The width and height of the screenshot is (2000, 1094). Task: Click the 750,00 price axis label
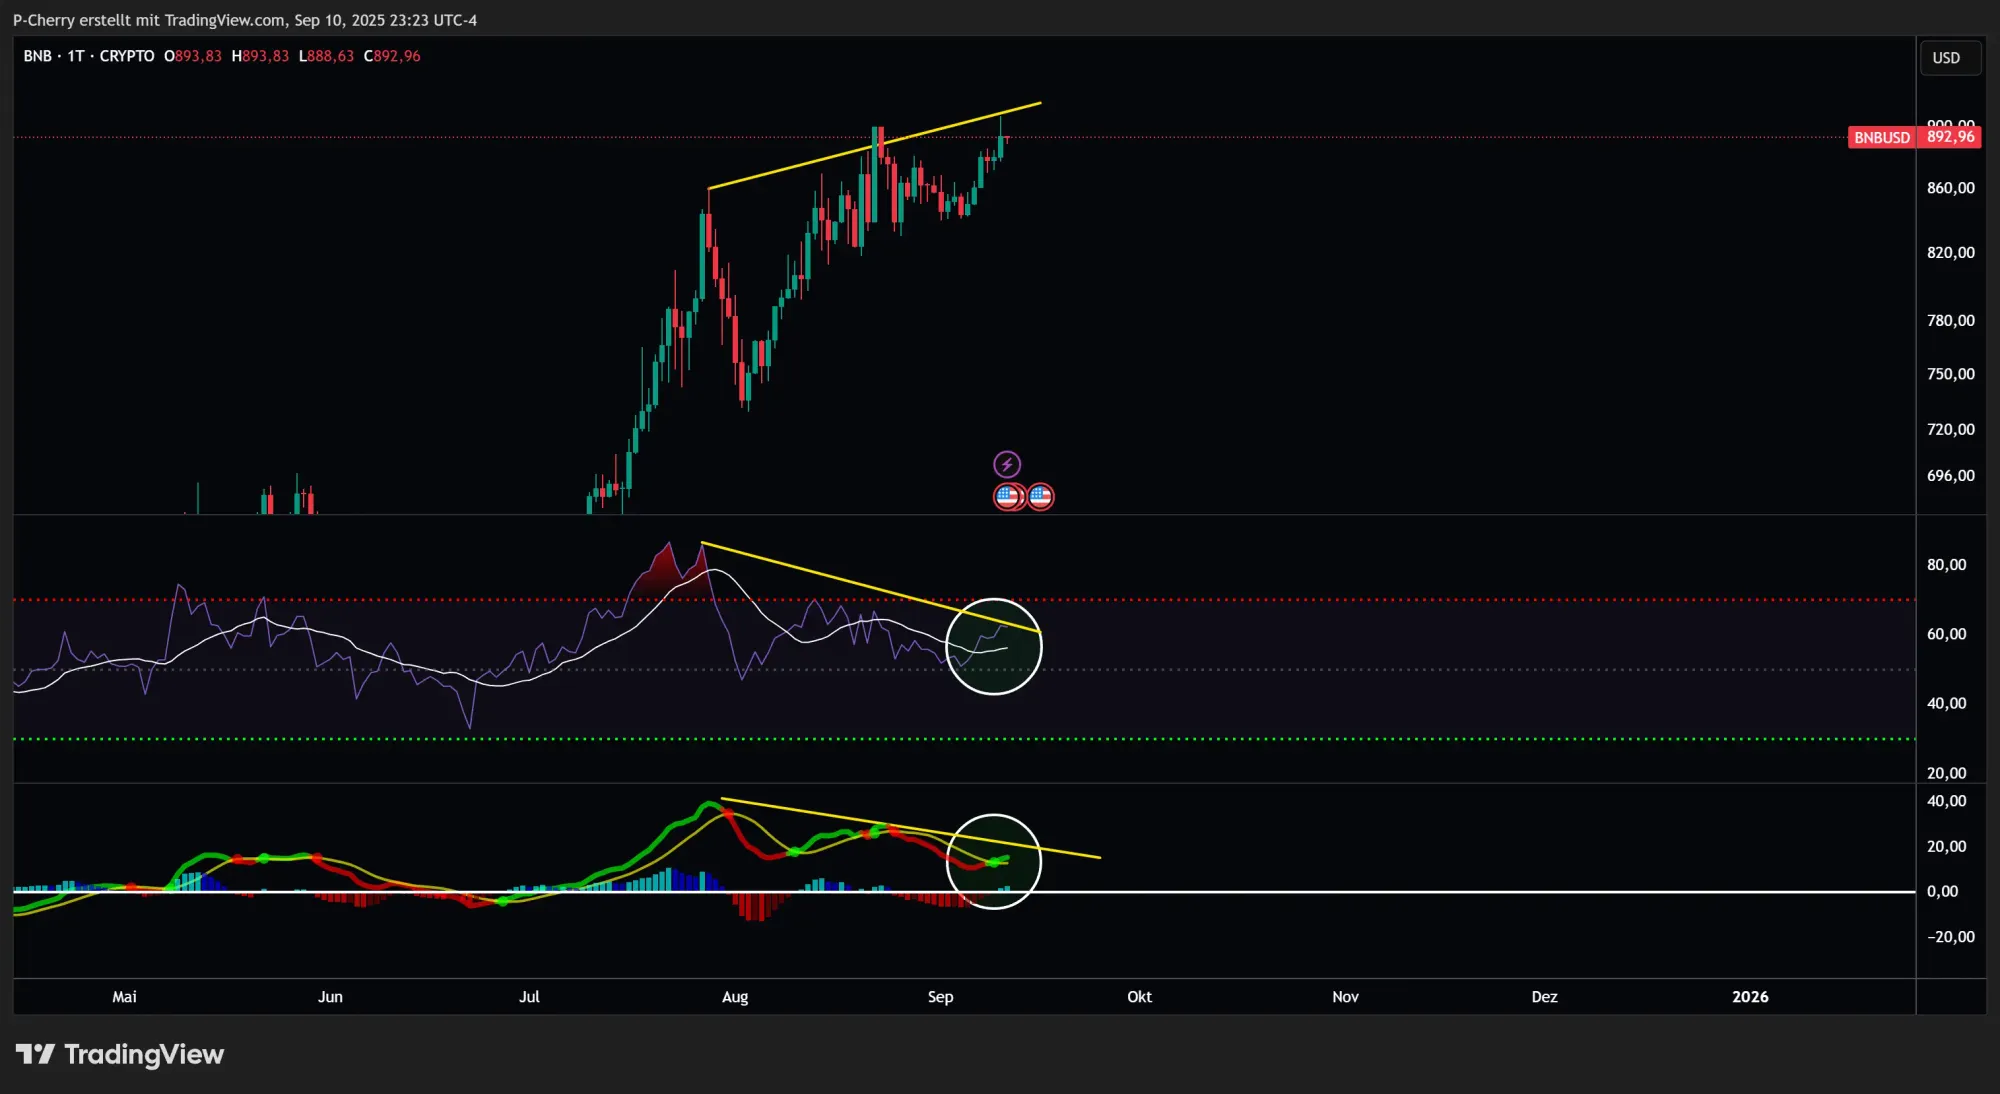coord(1950,374)
